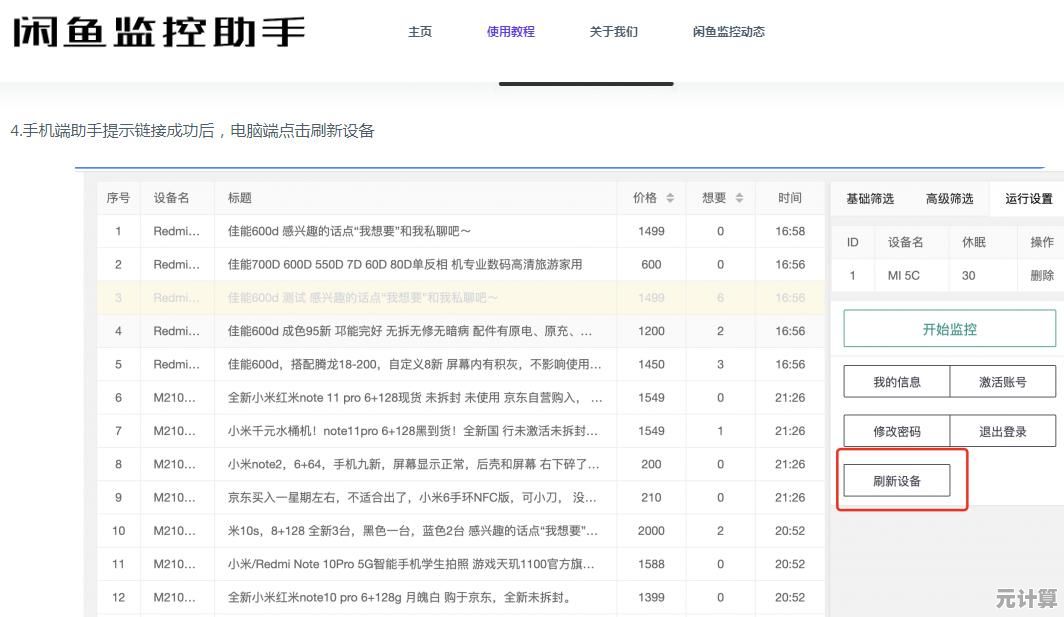The height and width of the screenshot is (617, 1064).
Task: Select the 运行设置 tab
Action: coord(1028,199)
